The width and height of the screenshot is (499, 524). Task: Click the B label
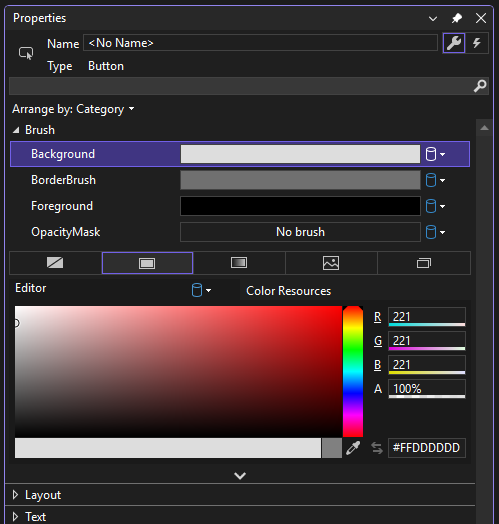tap(378, 365)
